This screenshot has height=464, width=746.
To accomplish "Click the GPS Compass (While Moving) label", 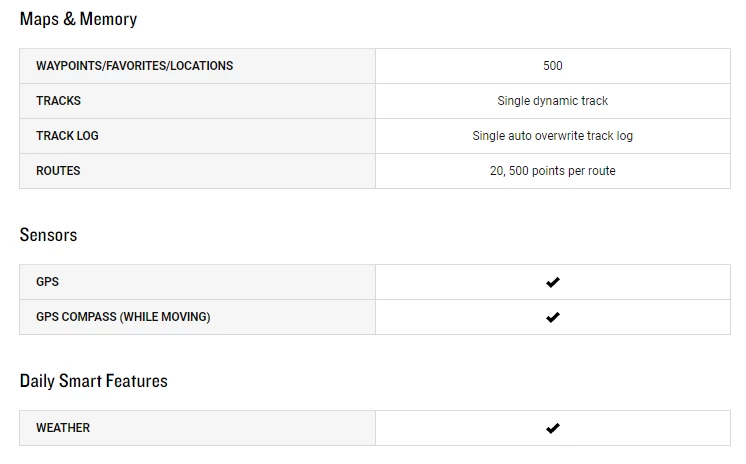I will (x=123, y=317).
